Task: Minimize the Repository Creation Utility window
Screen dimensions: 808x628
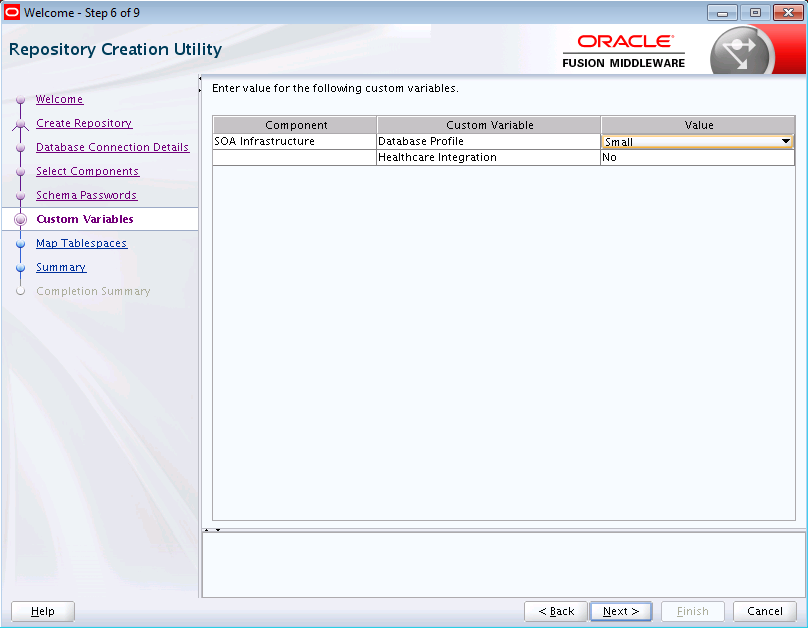Action: click(722, 12)
